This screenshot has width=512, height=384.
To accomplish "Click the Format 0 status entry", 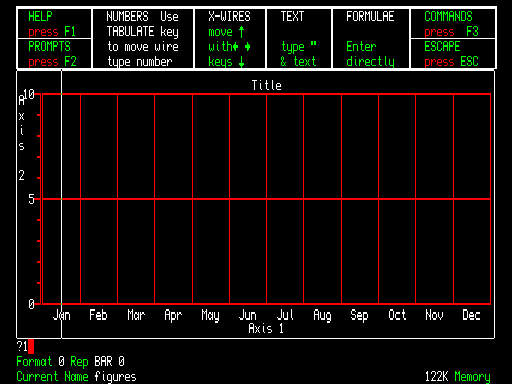I will pos(40,362).
